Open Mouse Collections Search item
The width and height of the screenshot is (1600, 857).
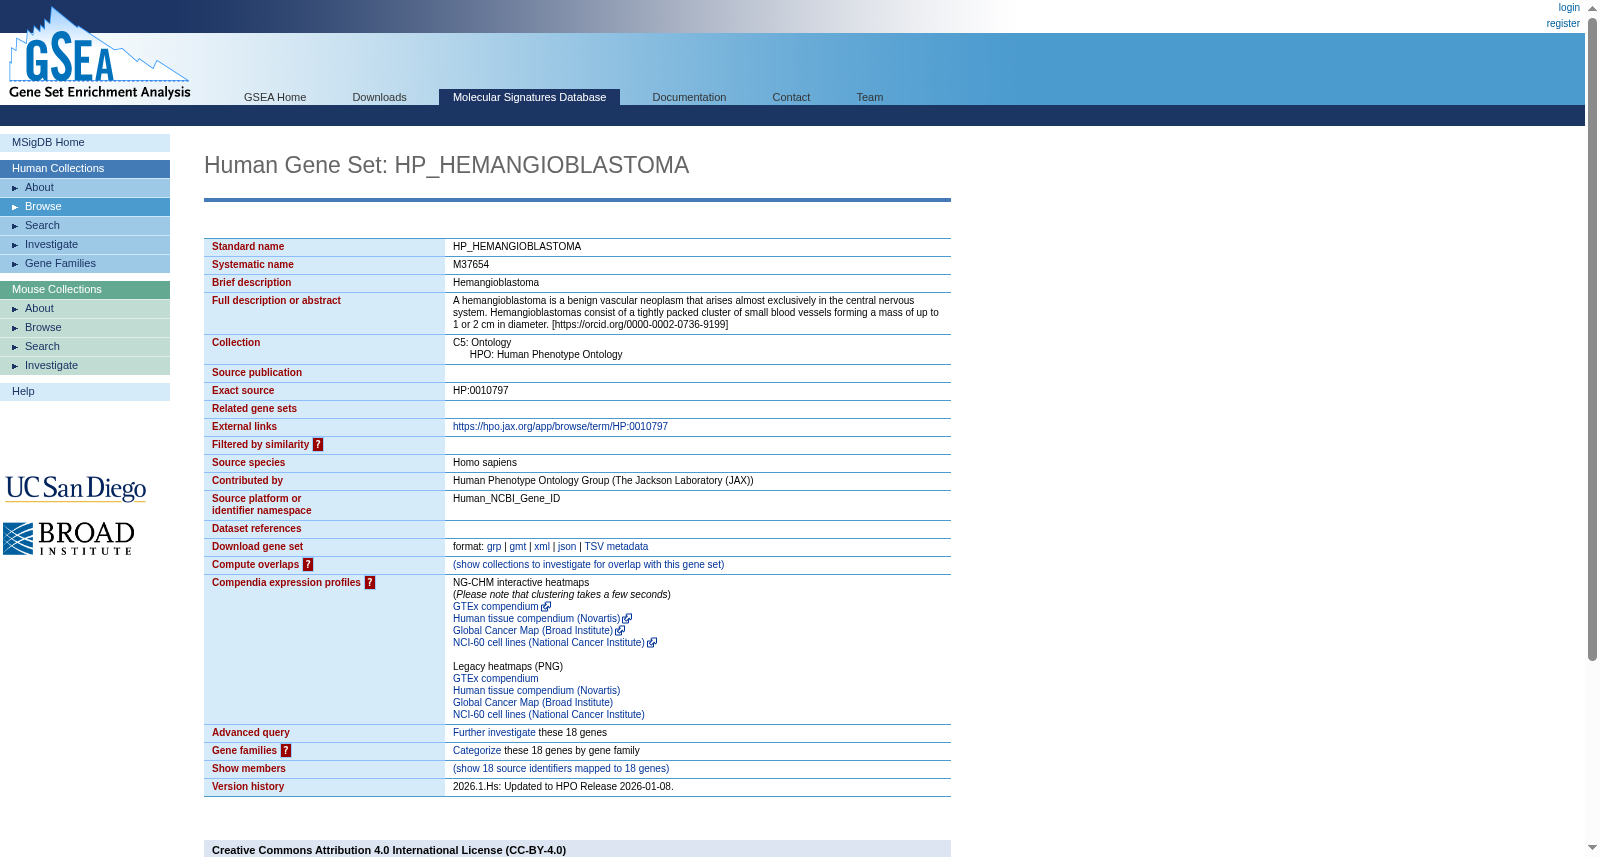(85, 347)
